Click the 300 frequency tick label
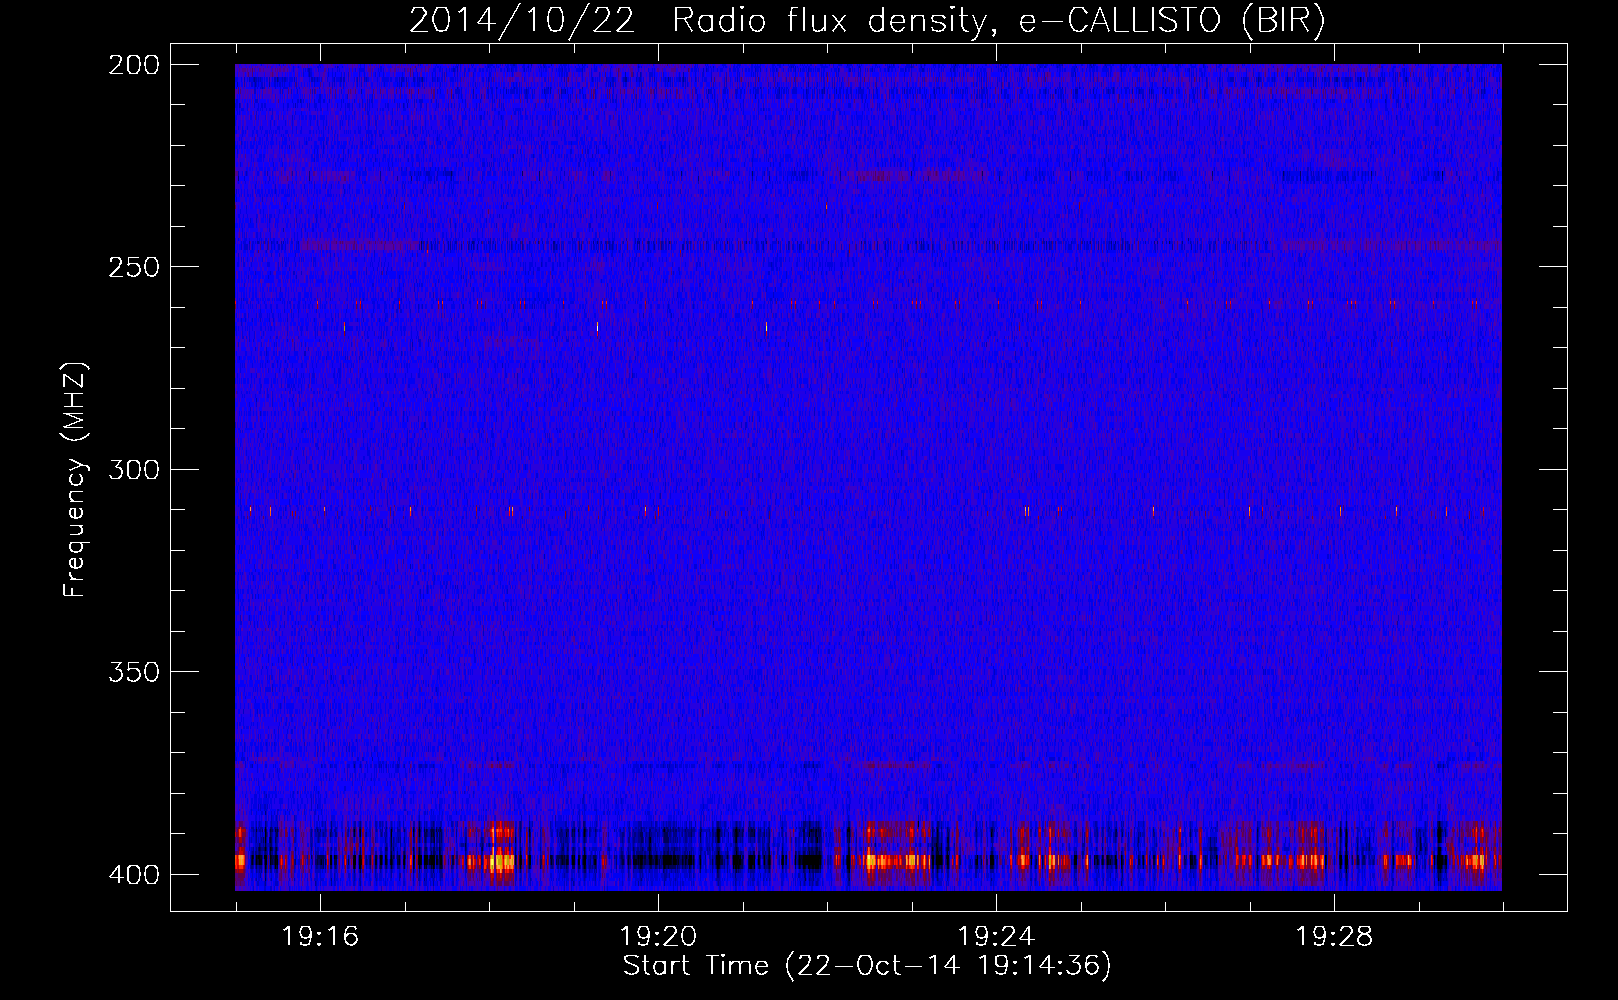The height and width of the screenshot is (1000, 1618). click(134, 470)
